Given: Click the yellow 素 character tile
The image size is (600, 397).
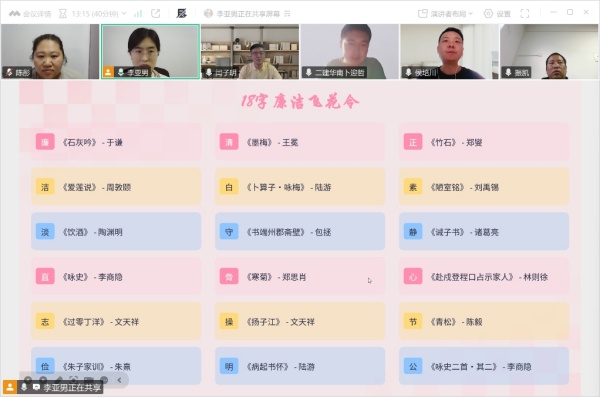Looking at the screenshot, I should pyautogui.click(x=413, y=187).
